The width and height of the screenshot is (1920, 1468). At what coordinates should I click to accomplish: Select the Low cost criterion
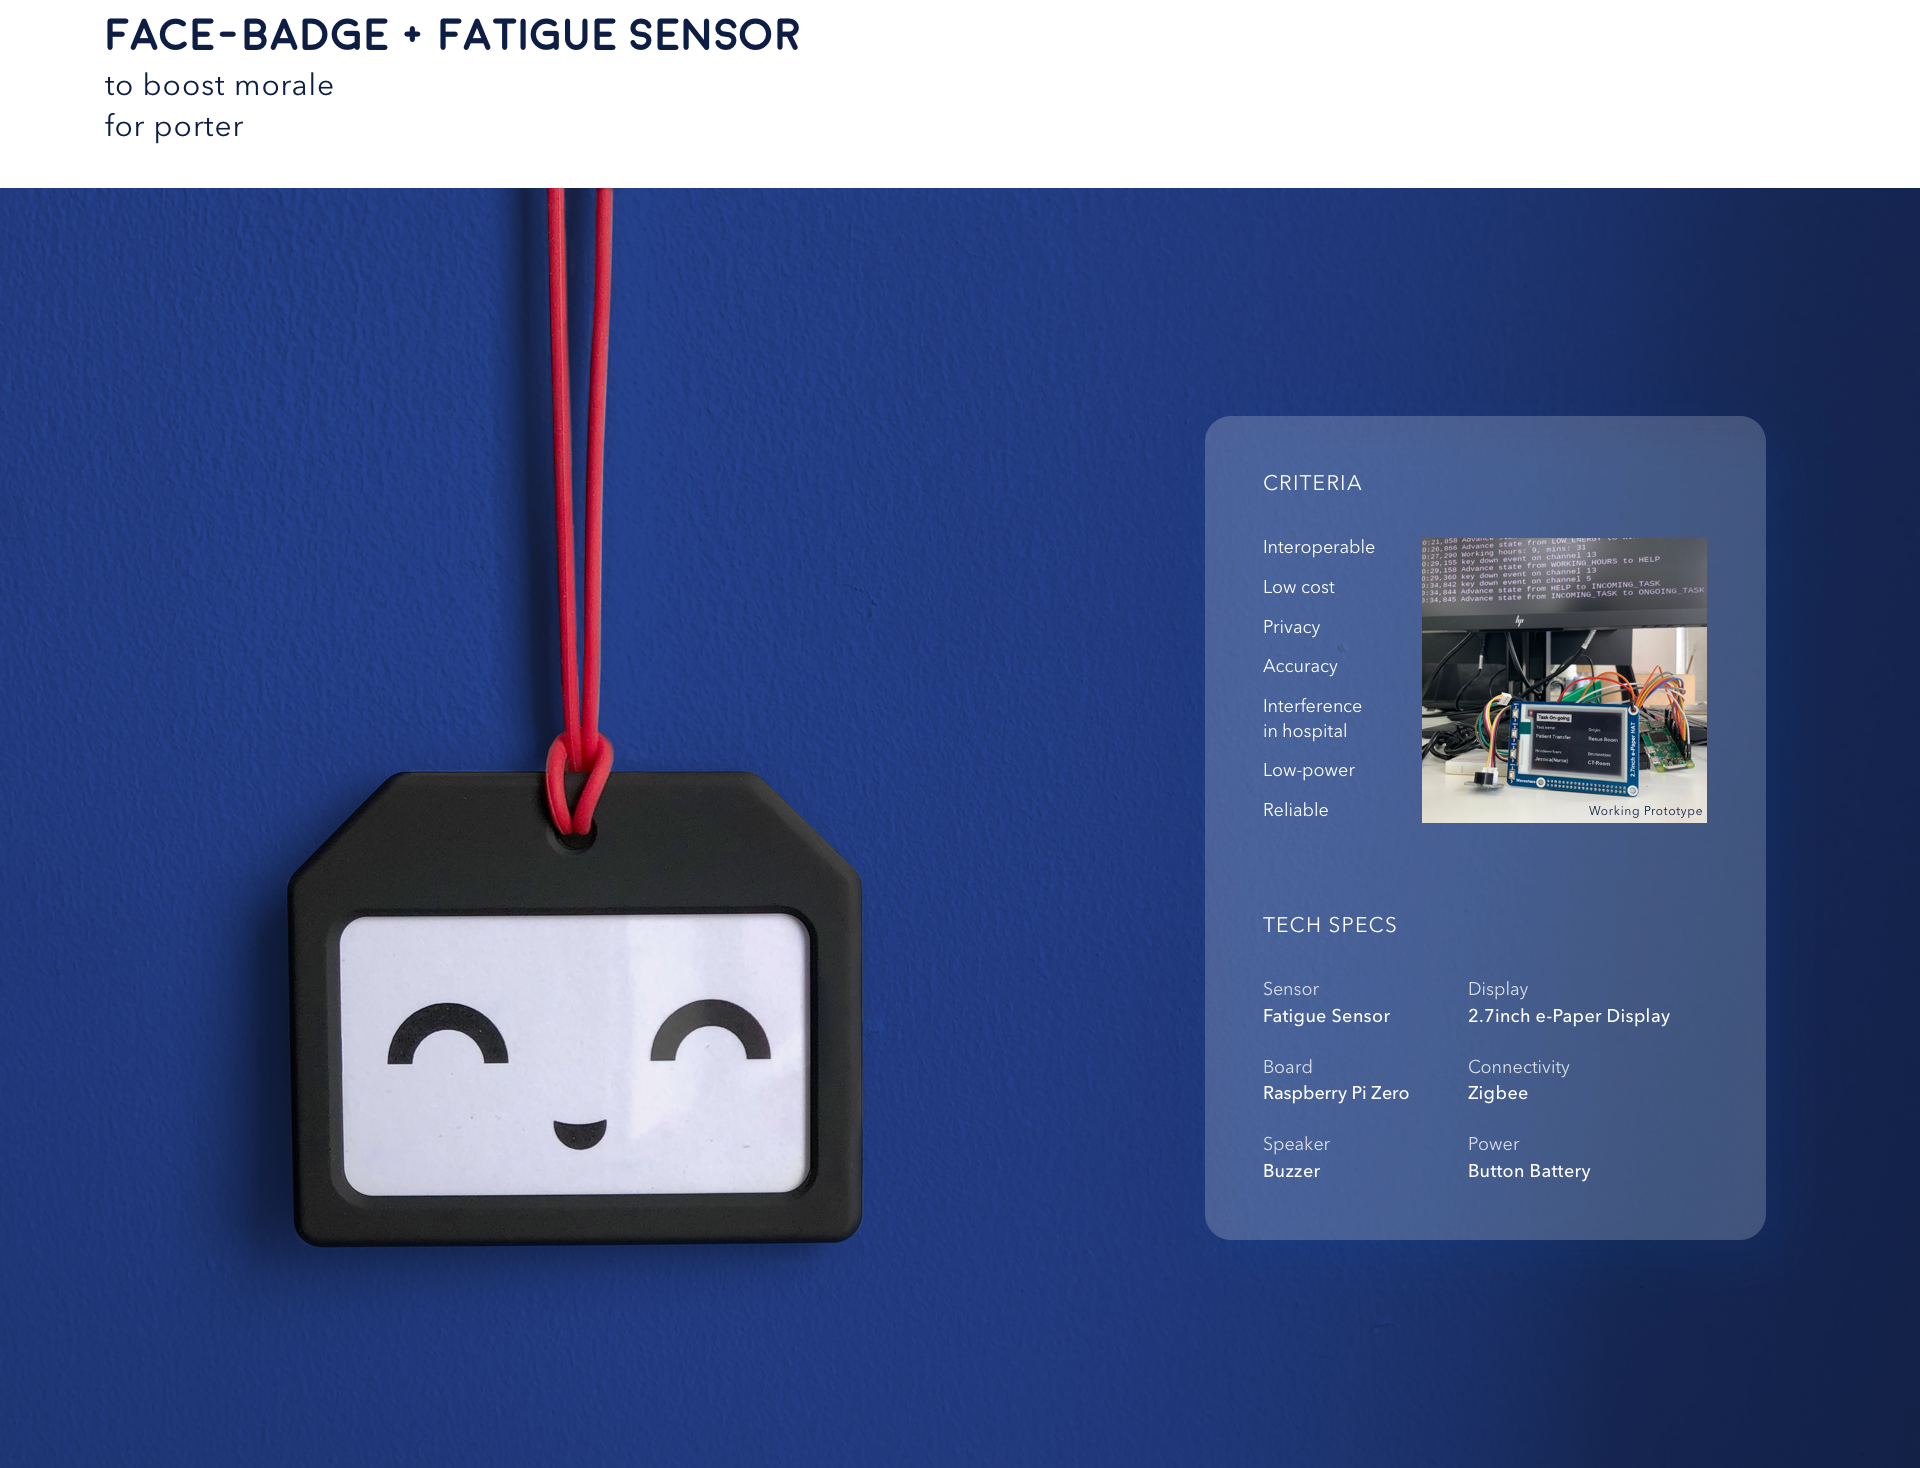click(1297, 587)
